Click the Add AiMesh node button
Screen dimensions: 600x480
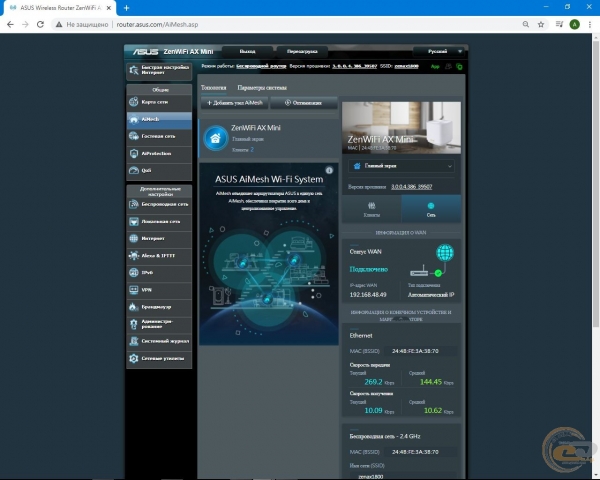235,103
